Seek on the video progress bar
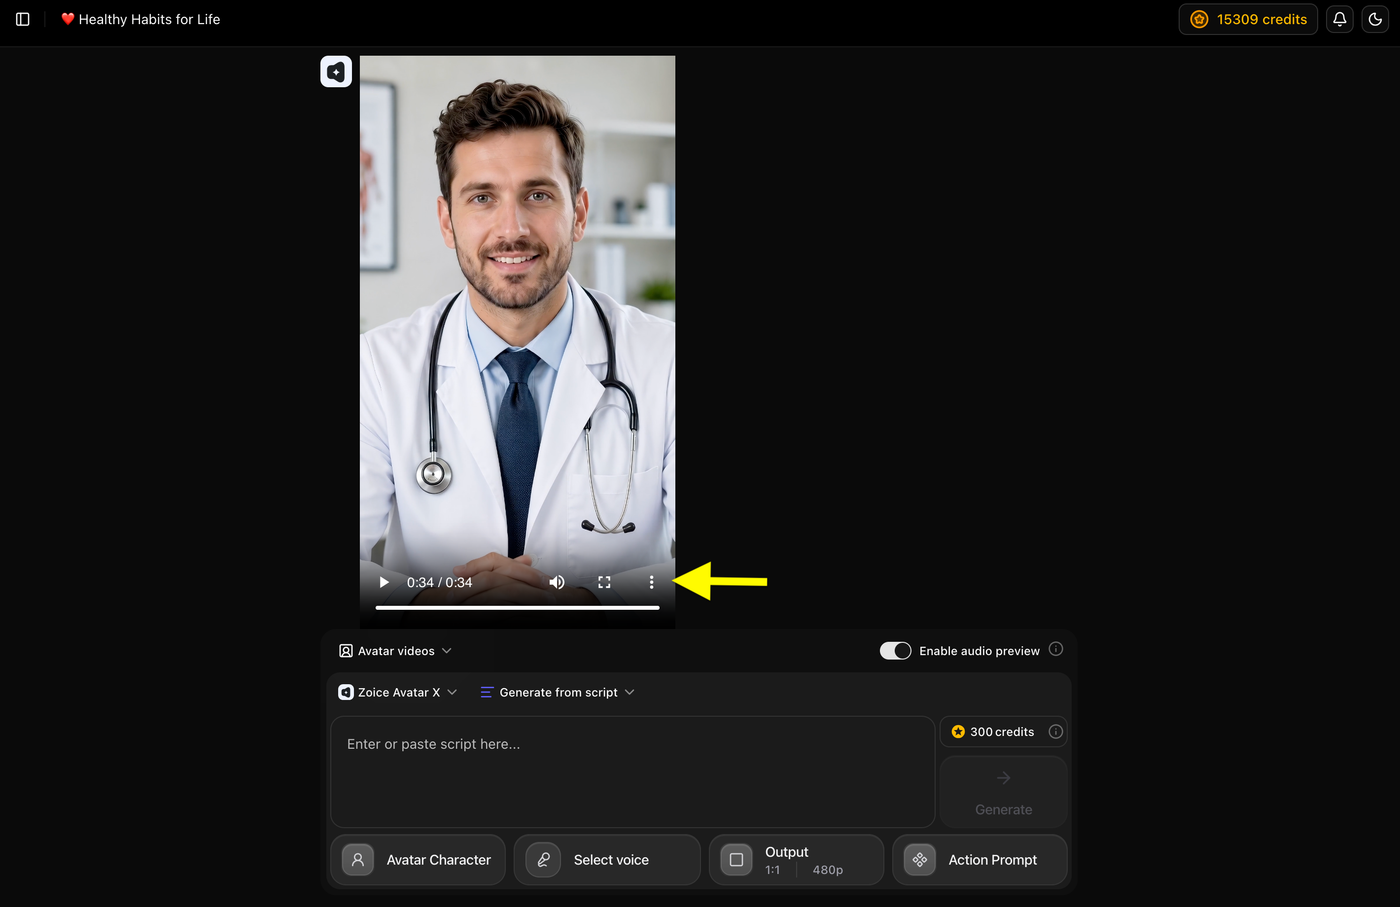The width and height of the screenshot is (1400, 907). [517, 607]
